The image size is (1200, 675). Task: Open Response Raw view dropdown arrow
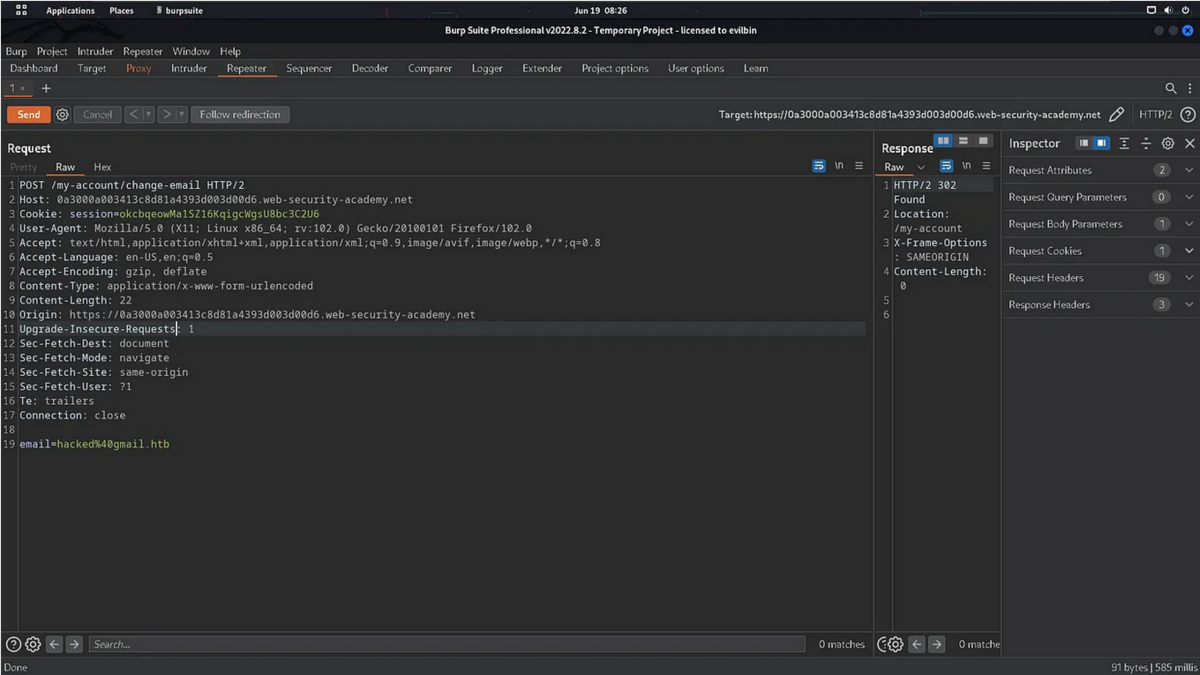click(x=921, y=167)
